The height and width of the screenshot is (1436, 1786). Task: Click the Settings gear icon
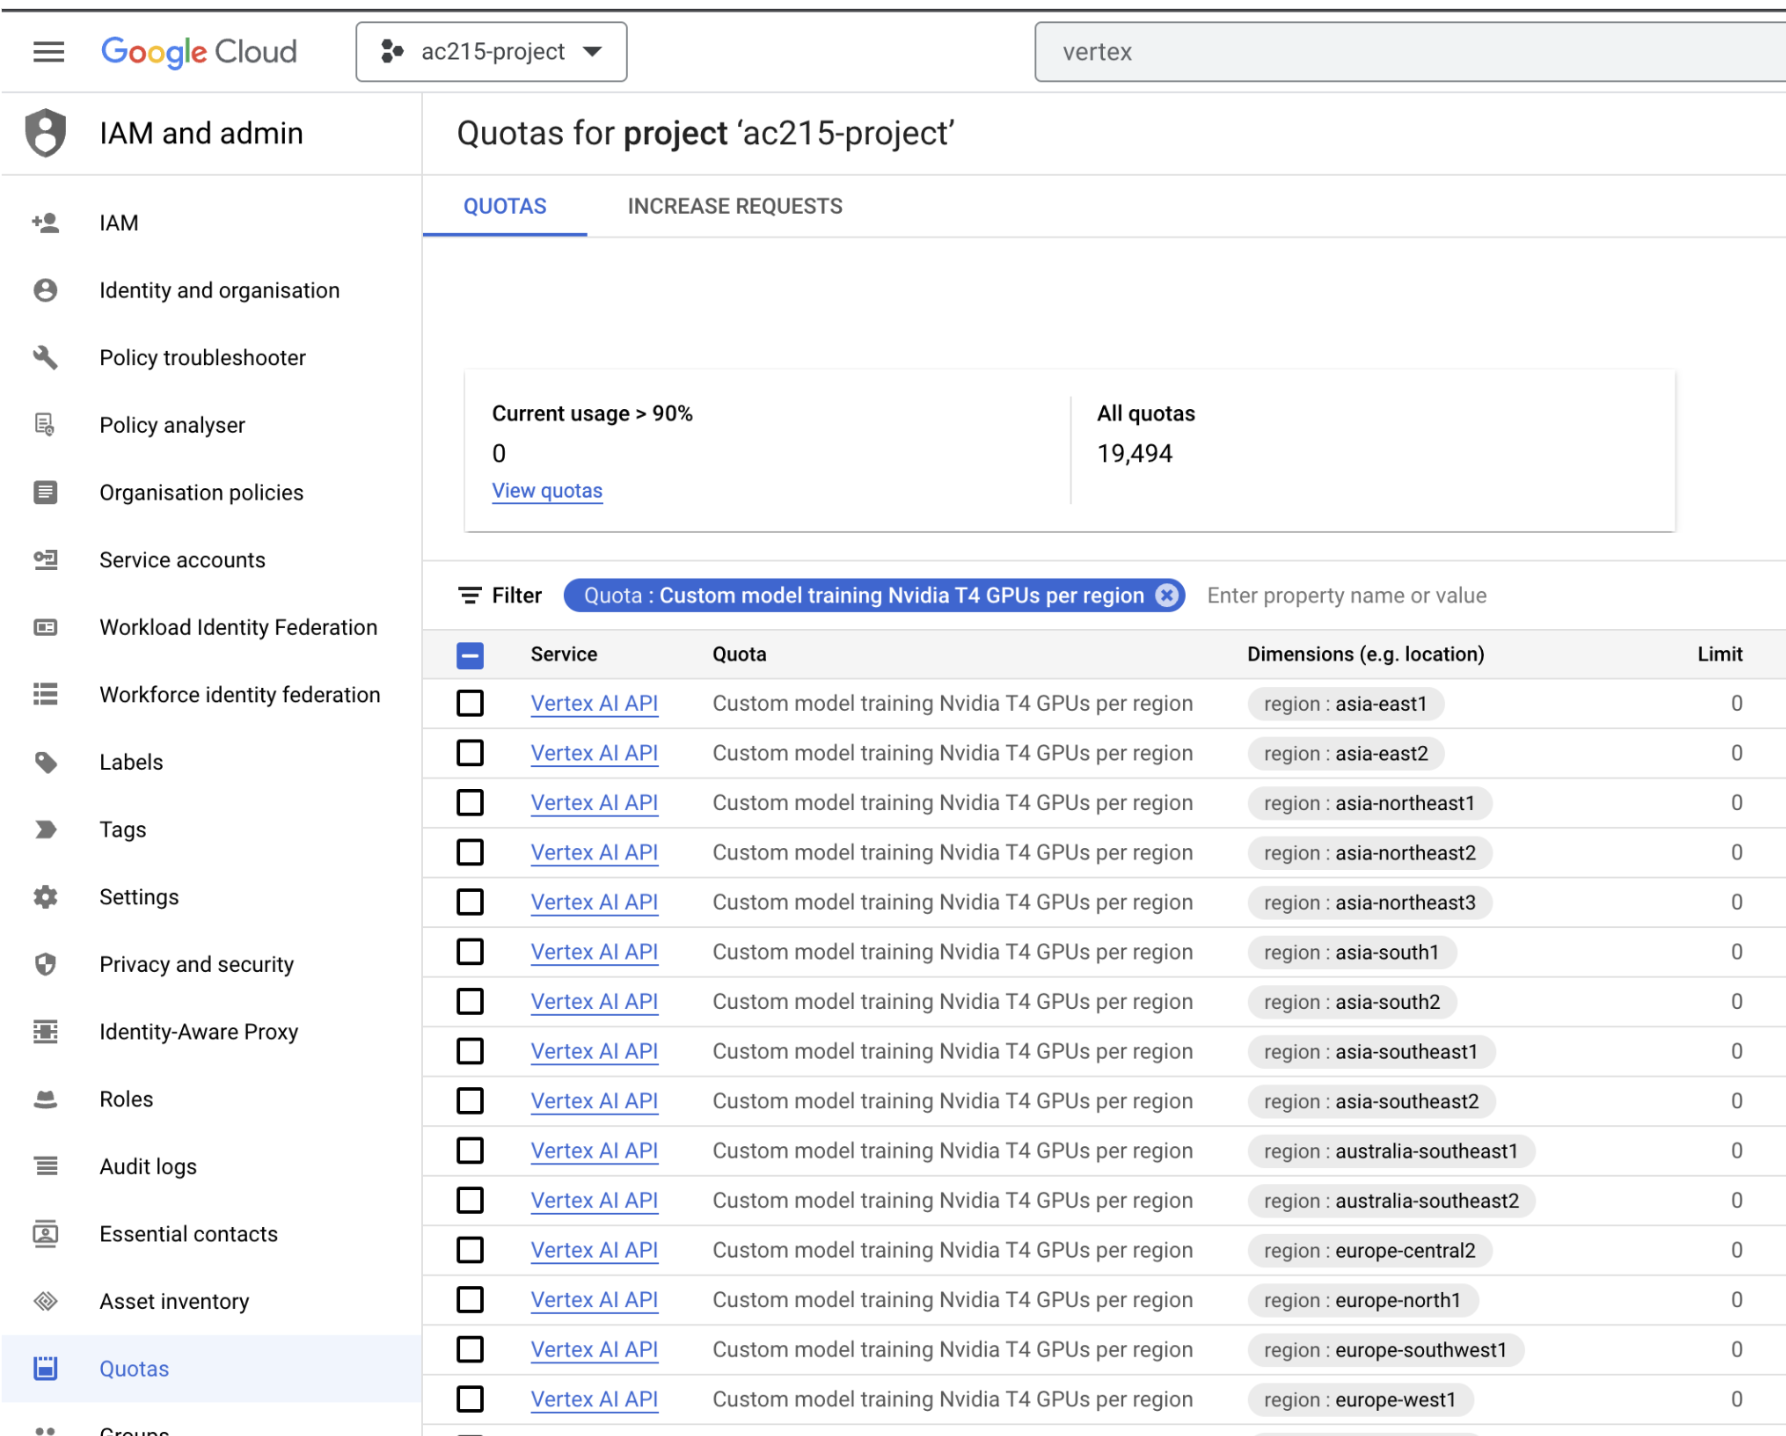tap(45, 897)
